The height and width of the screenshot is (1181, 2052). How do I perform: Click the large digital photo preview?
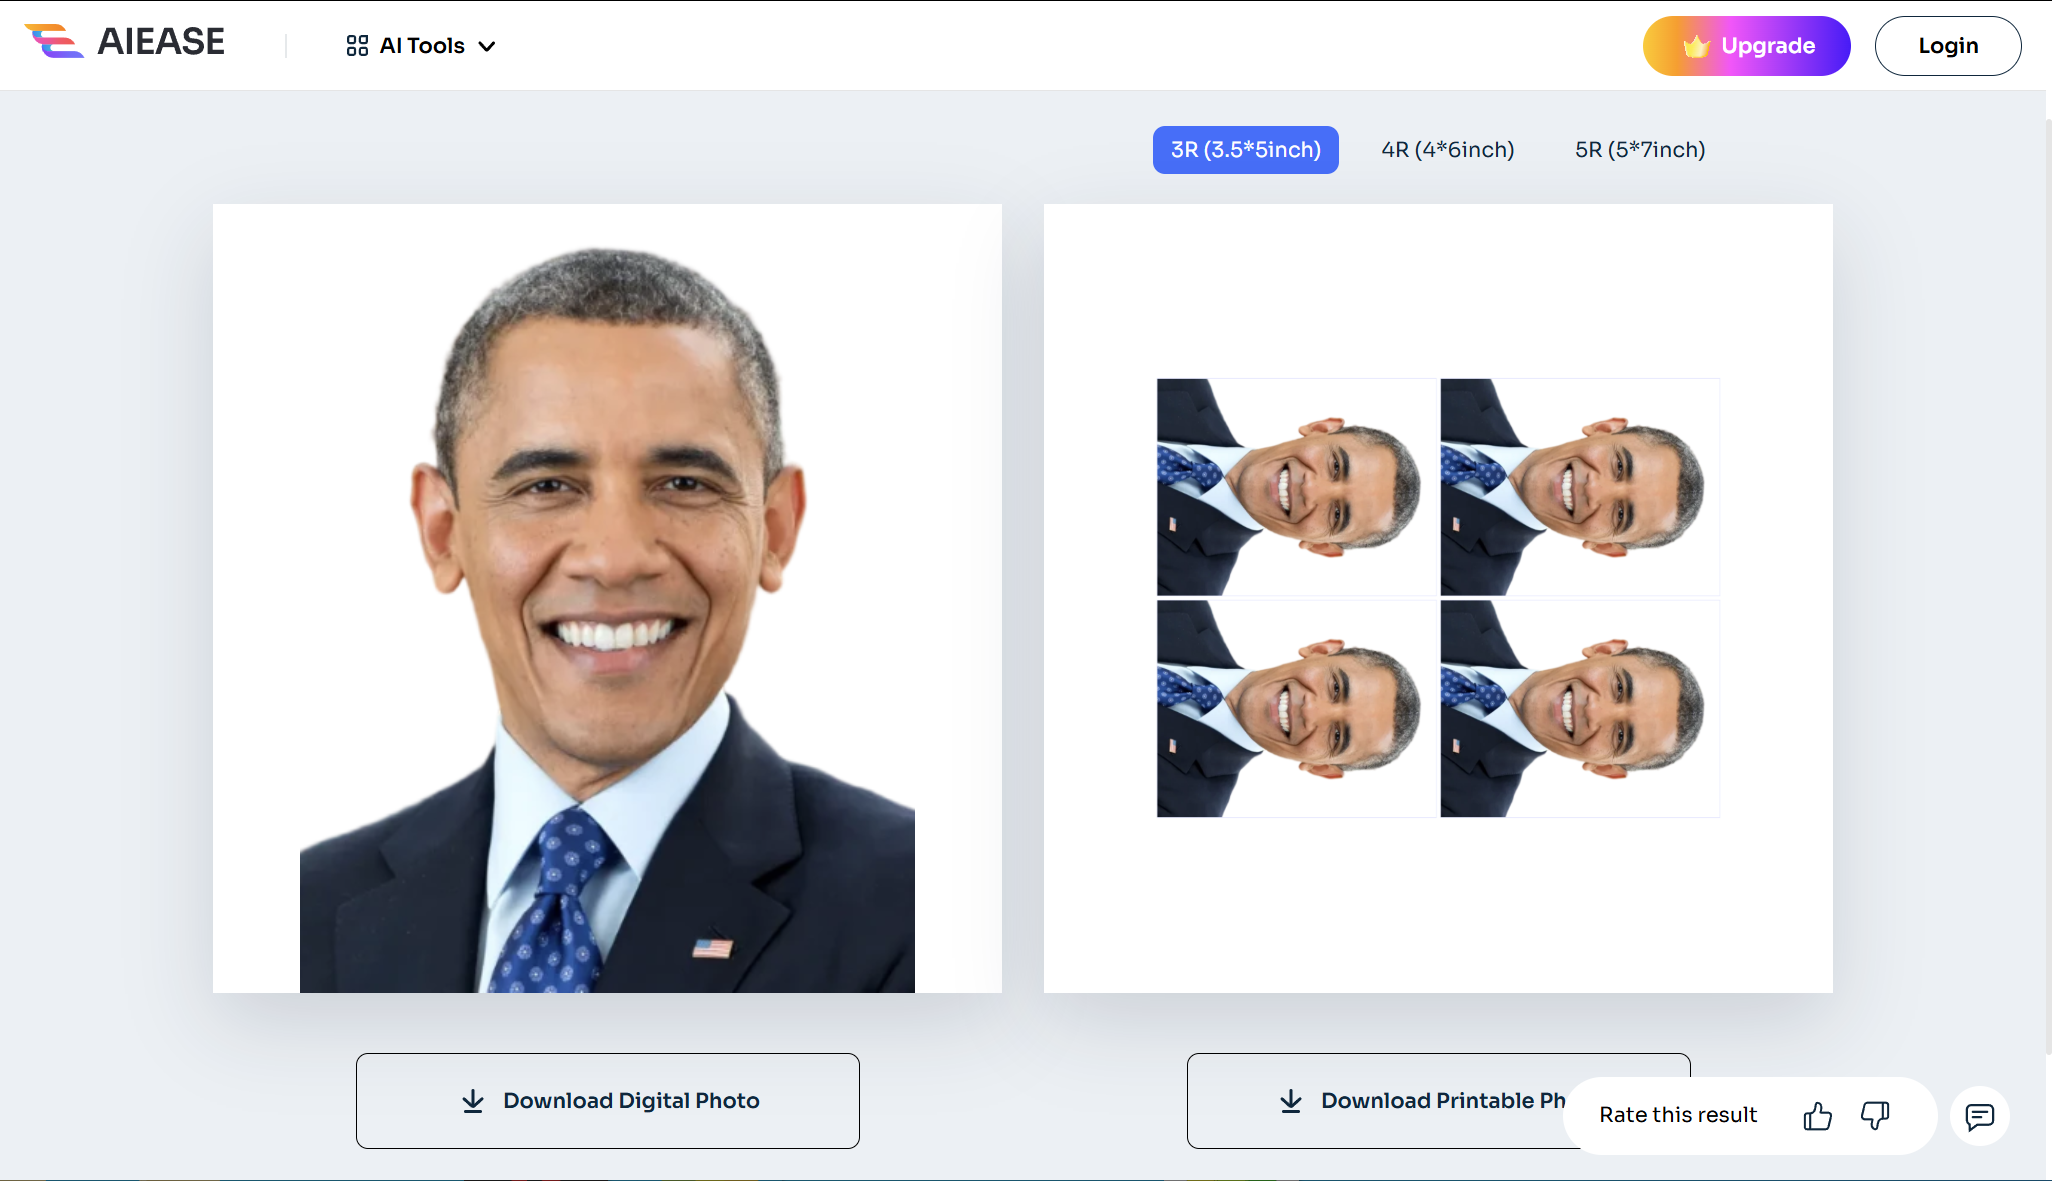[x=607, y=598]
